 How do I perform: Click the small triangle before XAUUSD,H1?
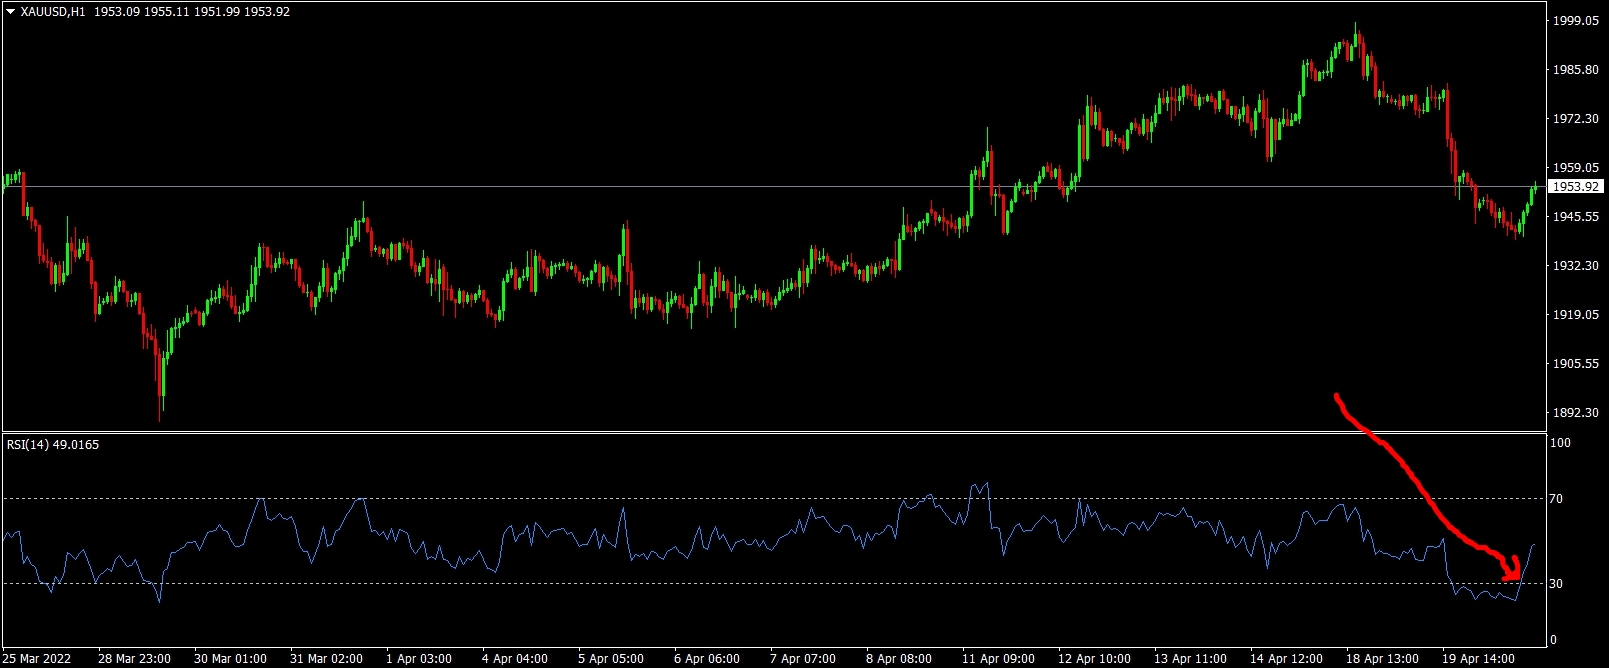pyautogui.click(x=10, y=12)
